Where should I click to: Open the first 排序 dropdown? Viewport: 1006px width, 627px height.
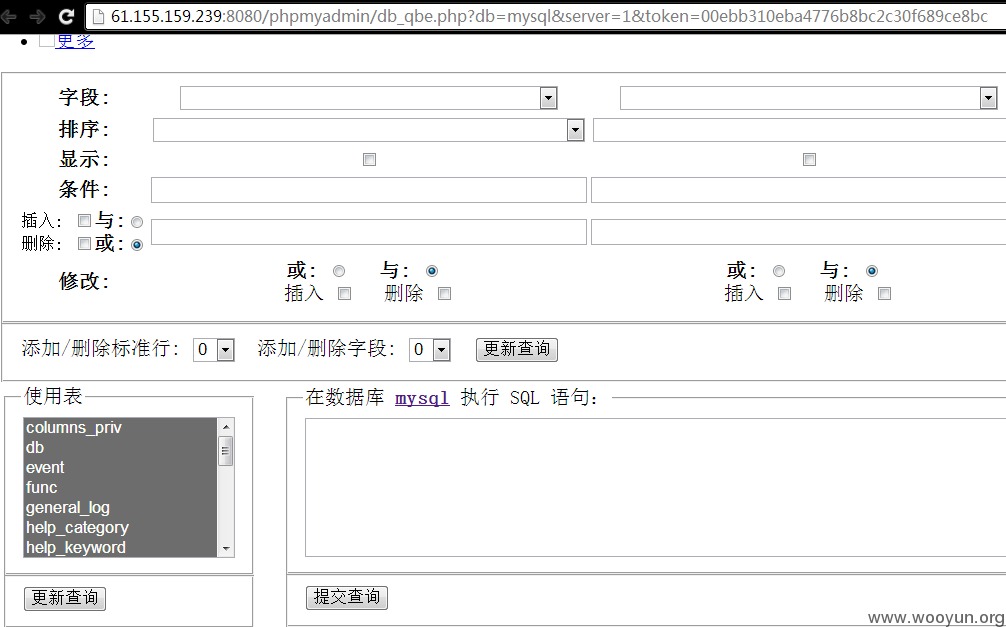(x=368, y=130)
